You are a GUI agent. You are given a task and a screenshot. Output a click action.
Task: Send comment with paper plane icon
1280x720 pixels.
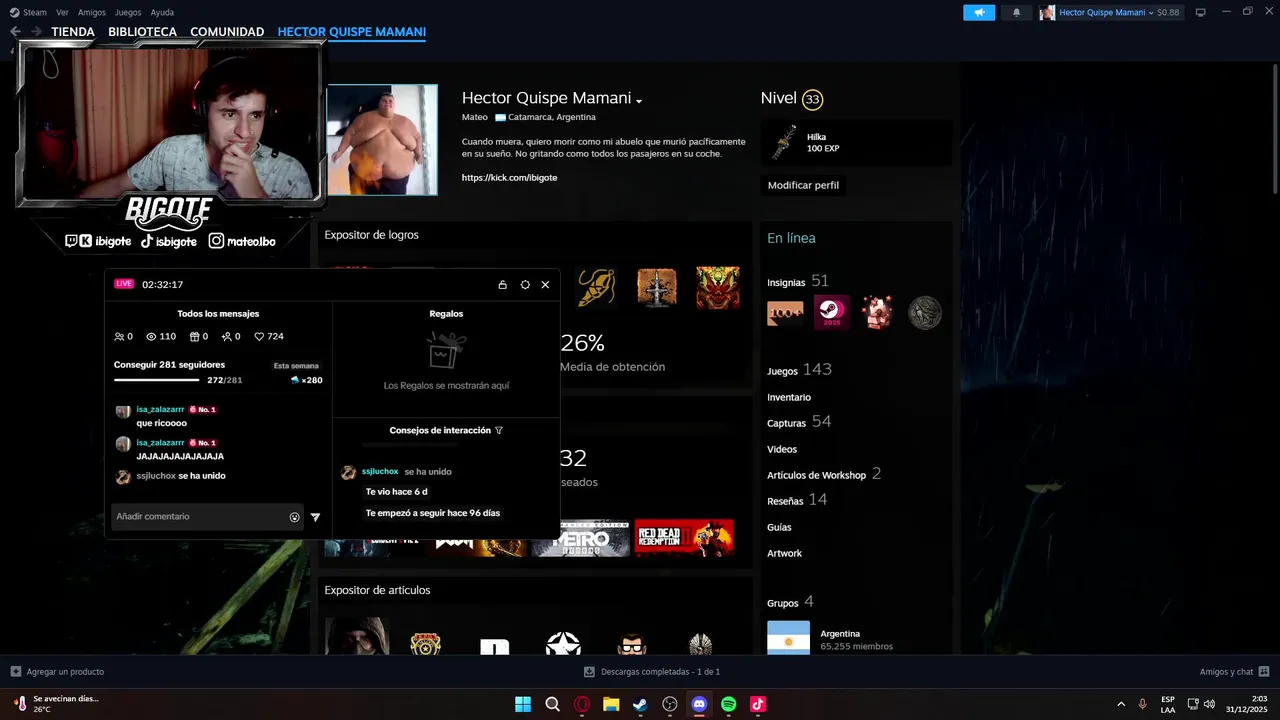(315, 517)
